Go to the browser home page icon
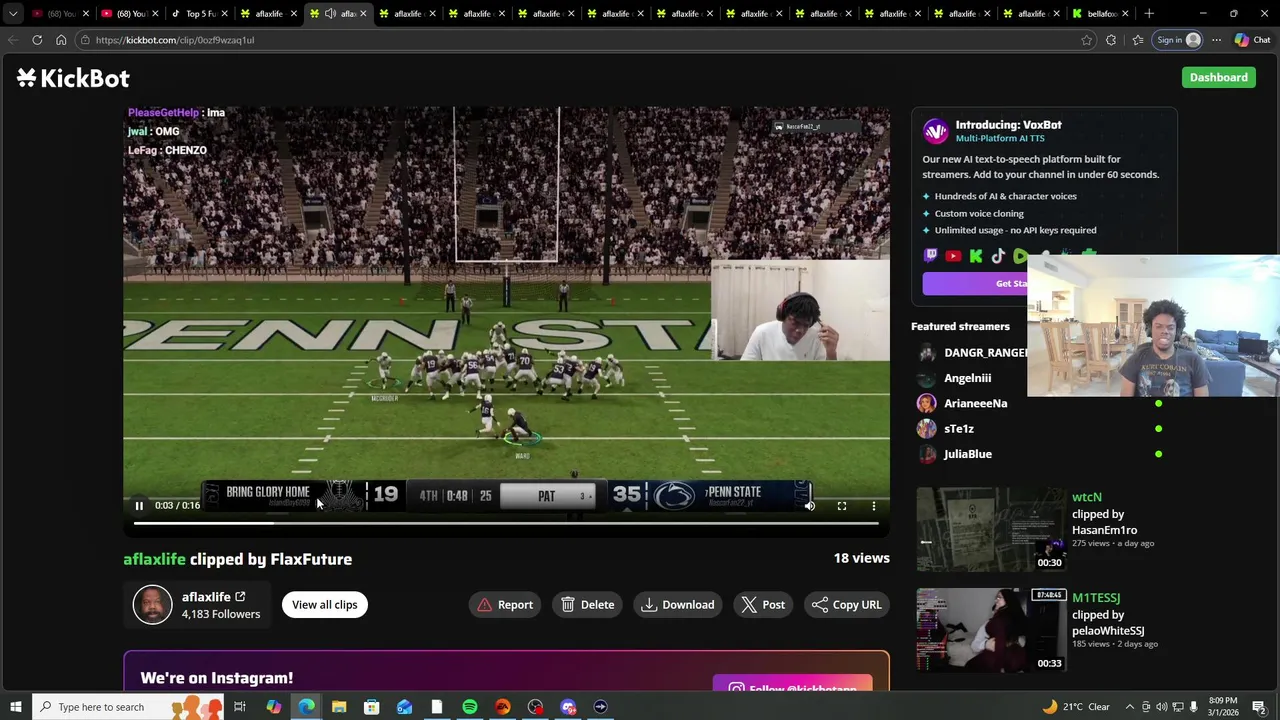The image size is (1280, 720). 61,40
